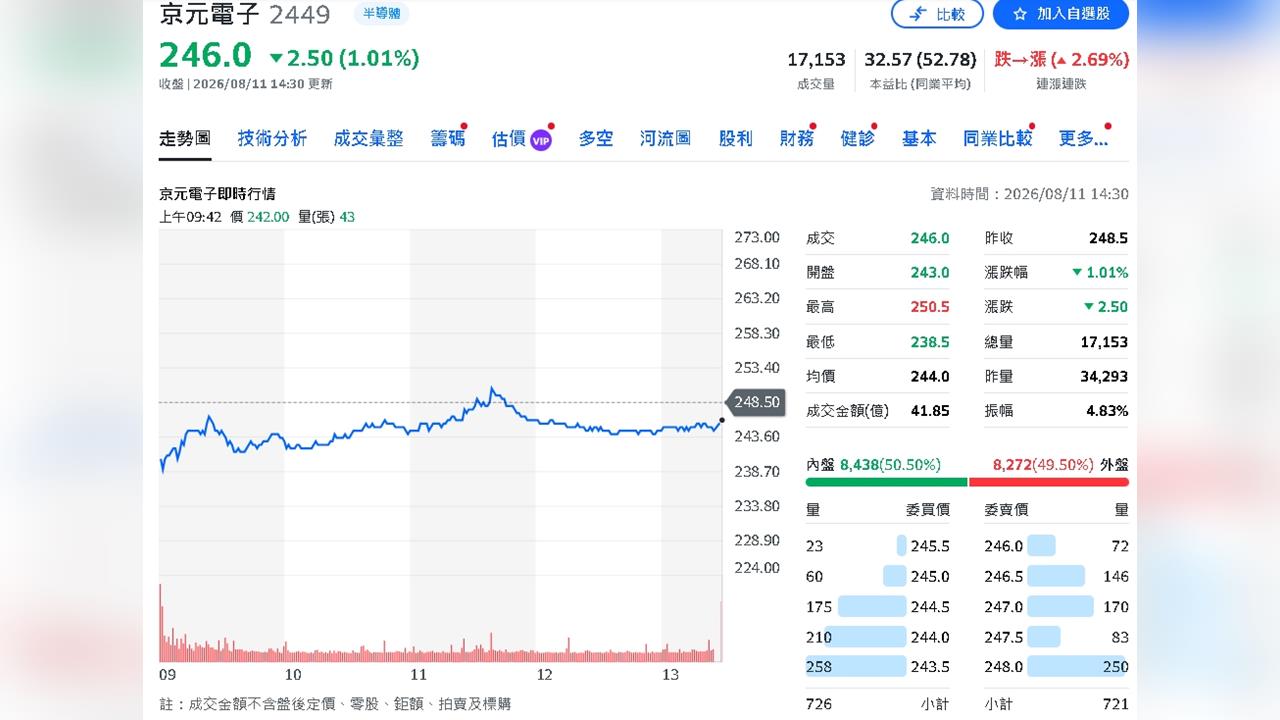The image size is (1280, 720).
Task: Switch to the 技術分析 tab
Action: click(x=272, y=139)
